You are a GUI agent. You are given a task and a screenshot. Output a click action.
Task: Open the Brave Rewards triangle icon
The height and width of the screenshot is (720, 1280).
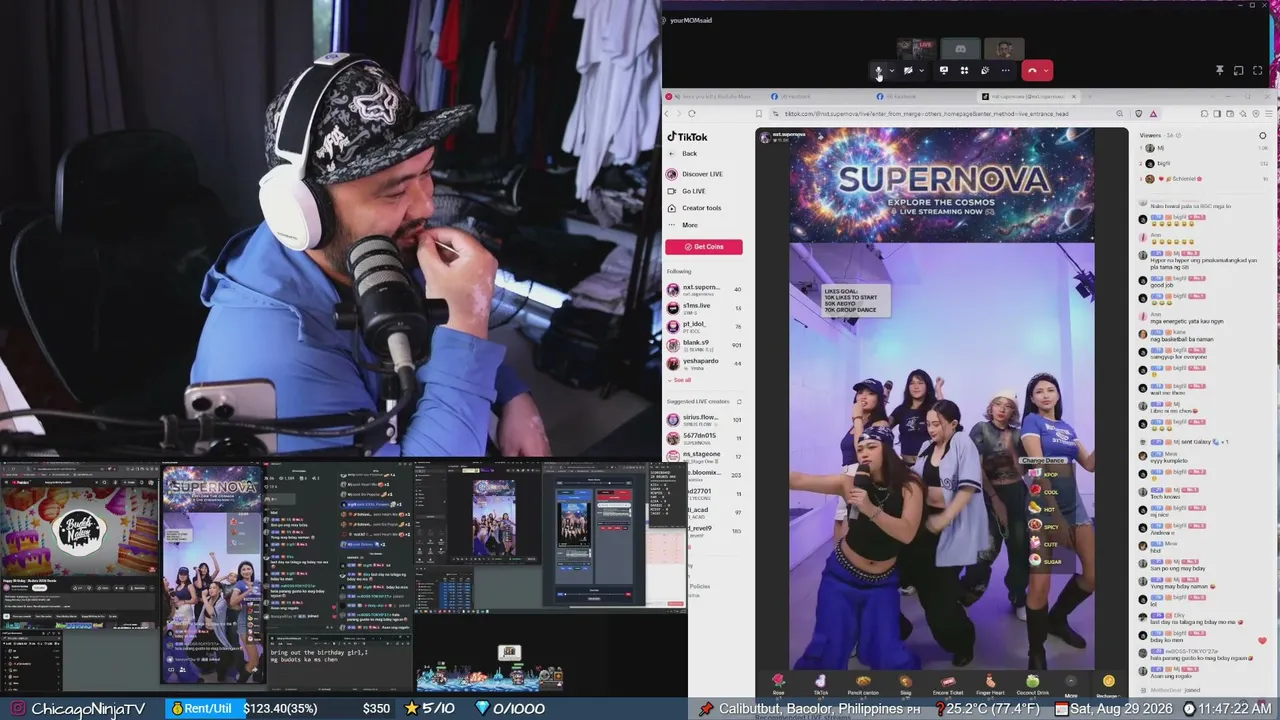coord(1153,114)
